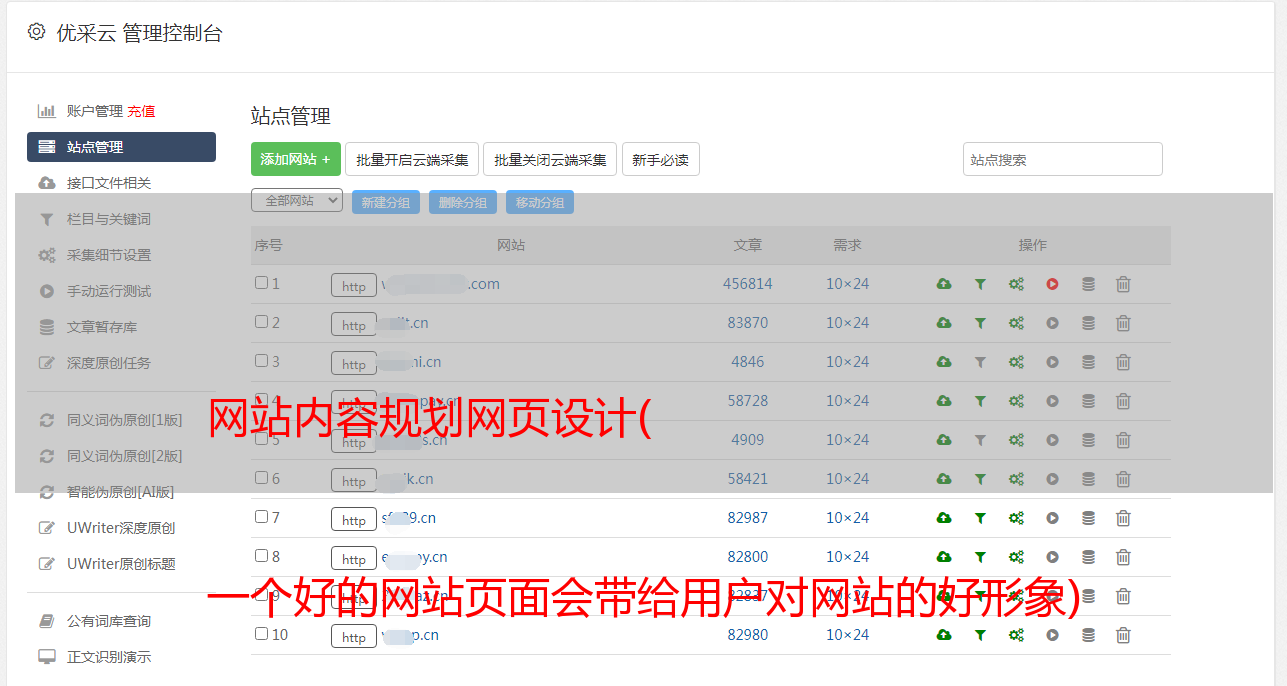Click the trash icon for the 456814-article site
Screen dimensions: 1287x686
1123,284
